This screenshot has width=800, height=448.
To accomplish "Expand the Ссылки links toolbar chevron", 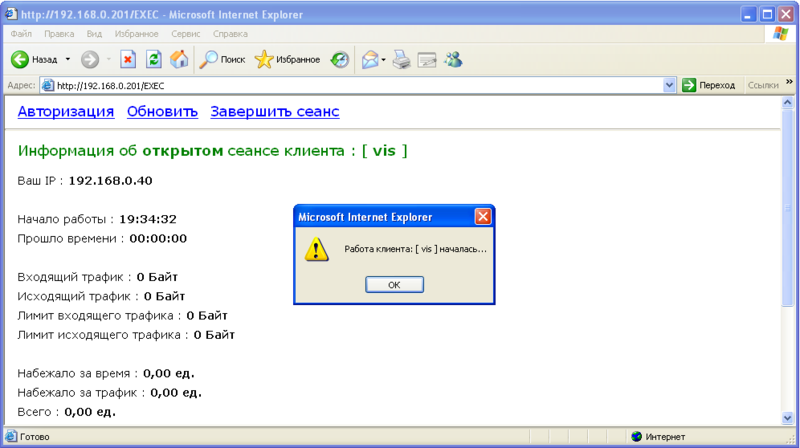I will (789, 82).
